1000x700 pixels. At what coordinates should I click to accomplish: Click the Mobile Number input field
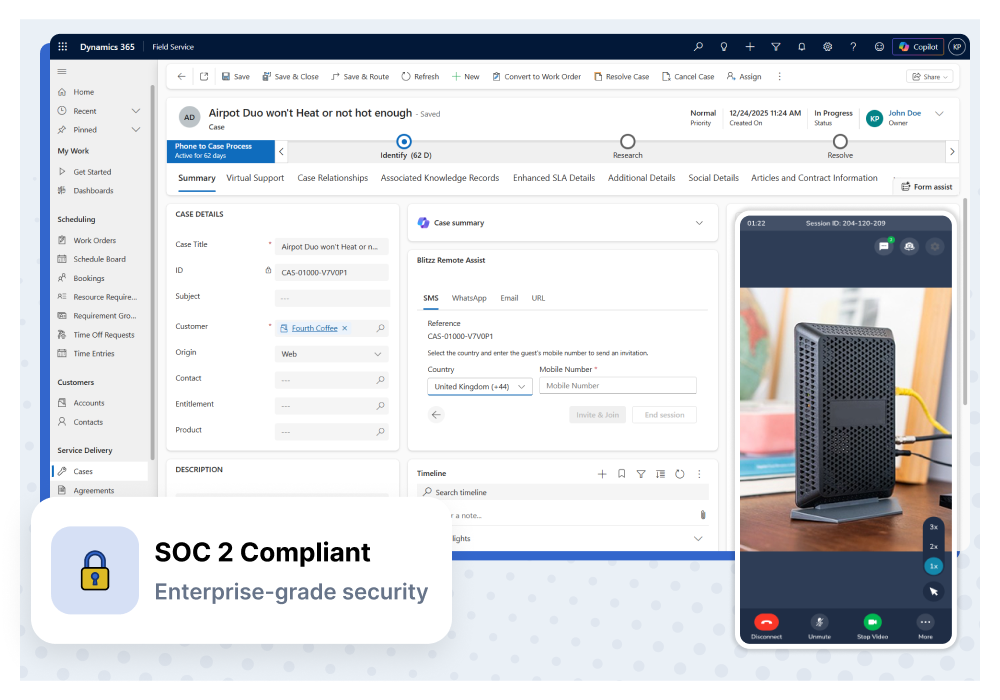(617, 386)
